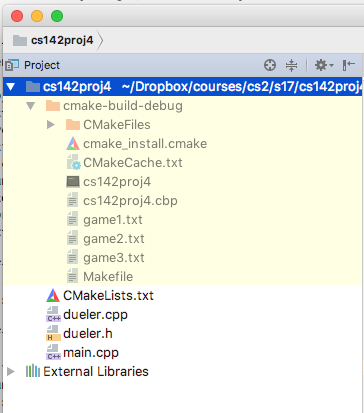Image resolution: width=364 pixels, height=413 pixels.
Task: Open the gear settings dropdown in Project panel
Action: coord(324,65)
